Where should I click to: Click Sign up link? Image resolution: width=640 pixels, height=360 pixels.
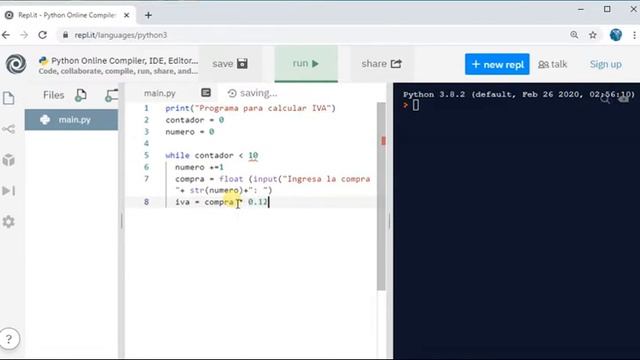coord(605,64)
